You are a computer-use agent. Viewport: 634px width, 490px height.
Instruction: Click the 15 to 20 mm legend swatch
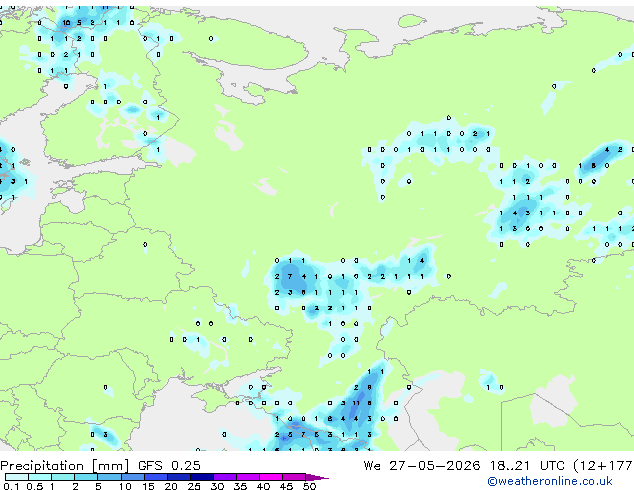click(x=156, y=477)
